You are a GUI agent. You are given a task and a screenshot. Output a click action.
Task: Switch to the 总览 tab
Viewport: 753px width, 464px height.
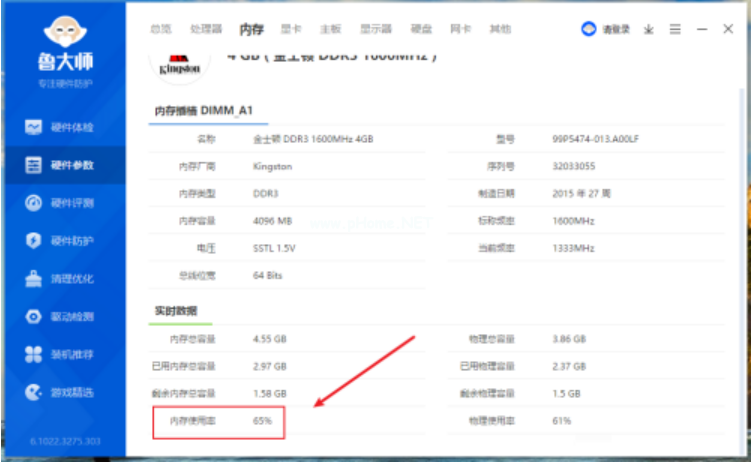[160, 30]
